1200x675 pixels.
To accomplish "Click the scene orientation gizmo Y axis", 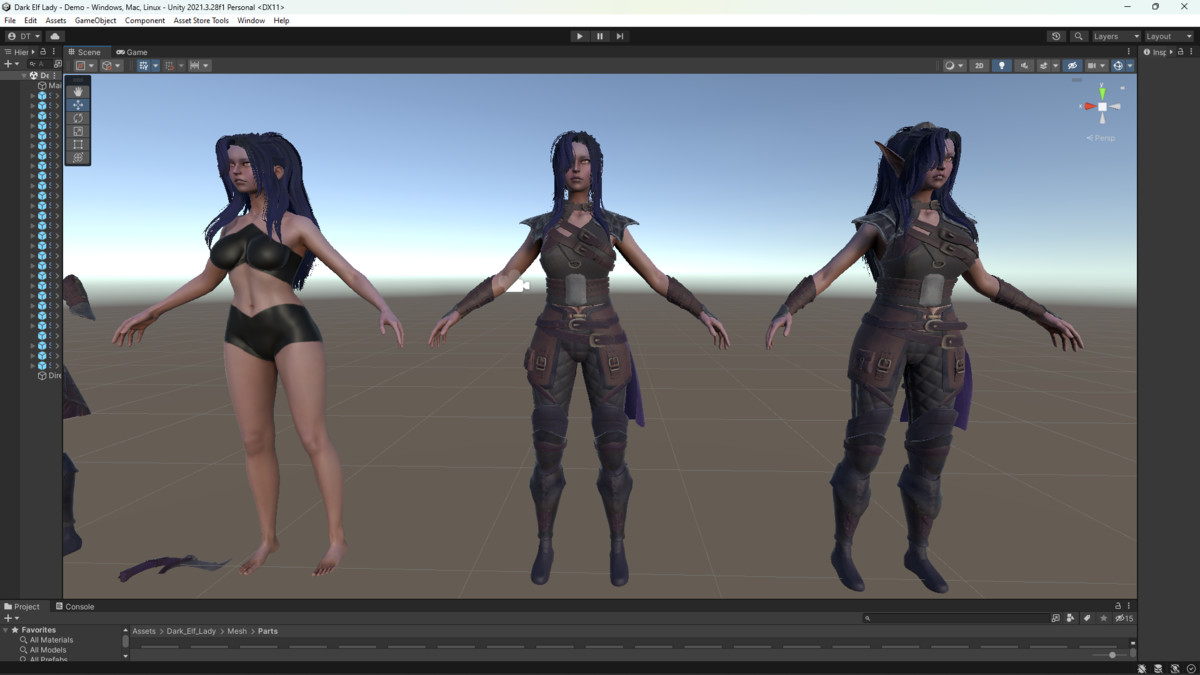I will 1102,91.
